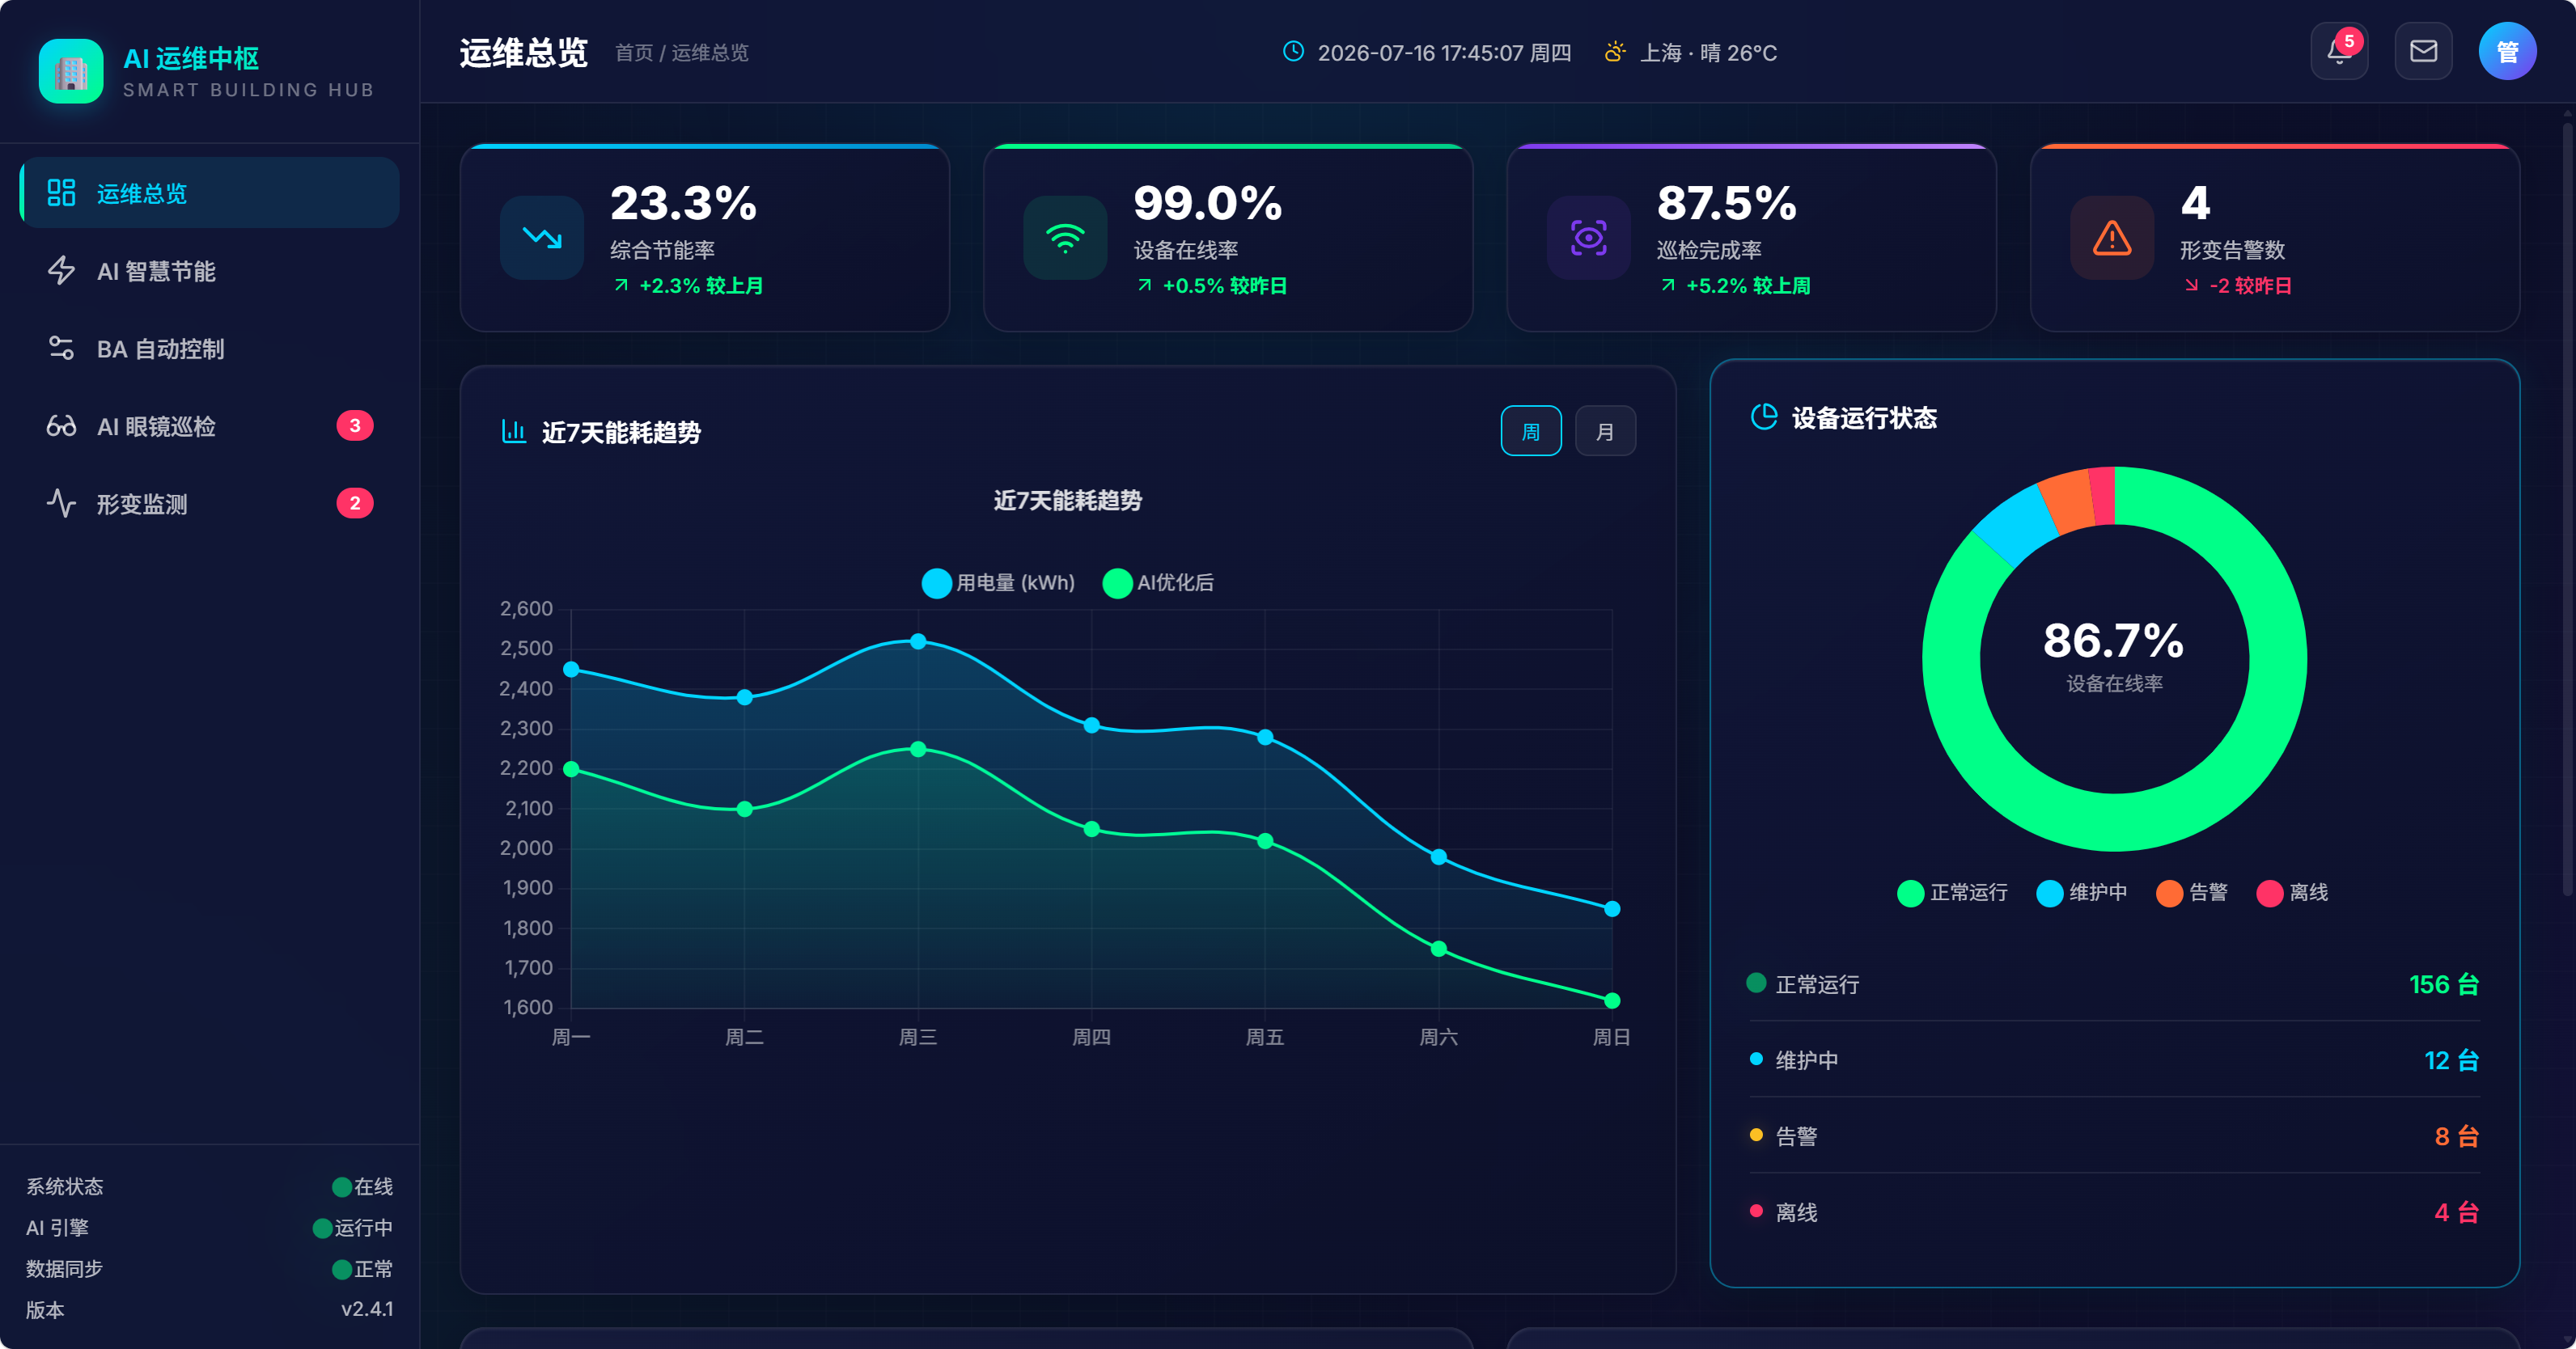
Task: Click the 87.5% 巡检完成率 value
Action: (x=1727, y=203)
